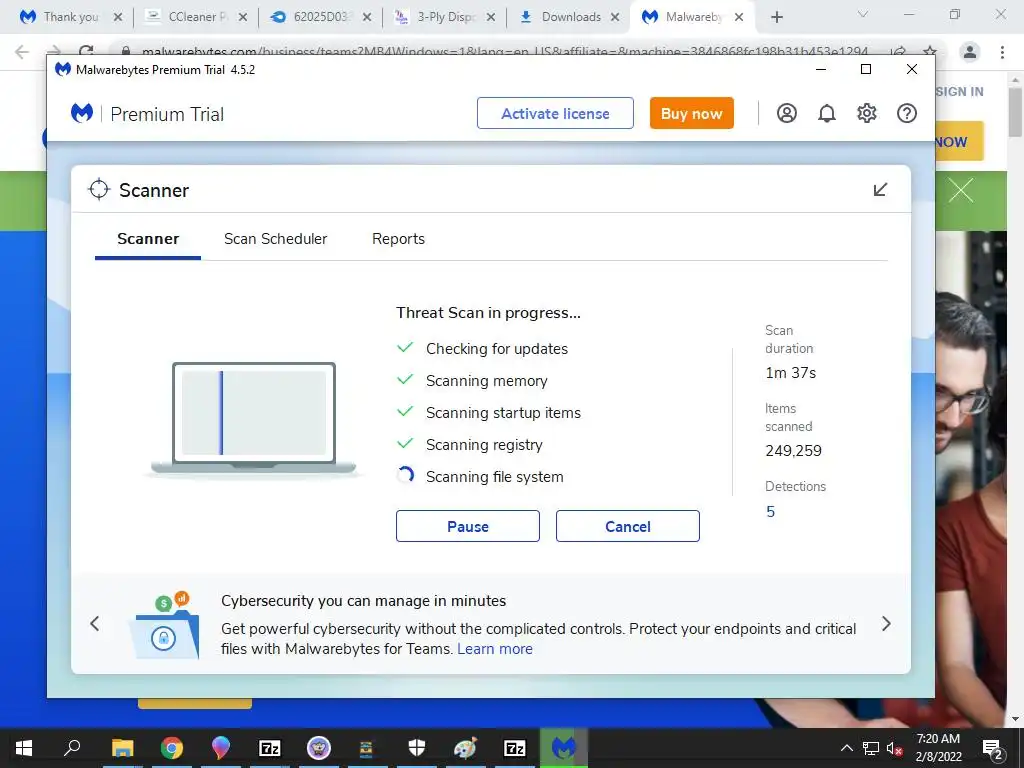The image size is (1024, 768).
Task: Open the Malwarebytes account icon
Action: 786,114
